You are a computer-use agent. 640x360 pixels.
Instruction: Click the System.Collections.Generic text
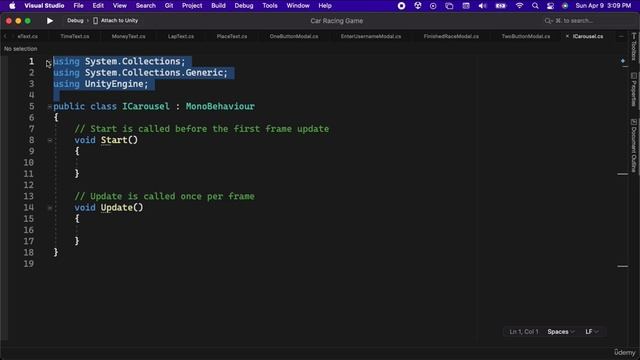pos(156,73)
